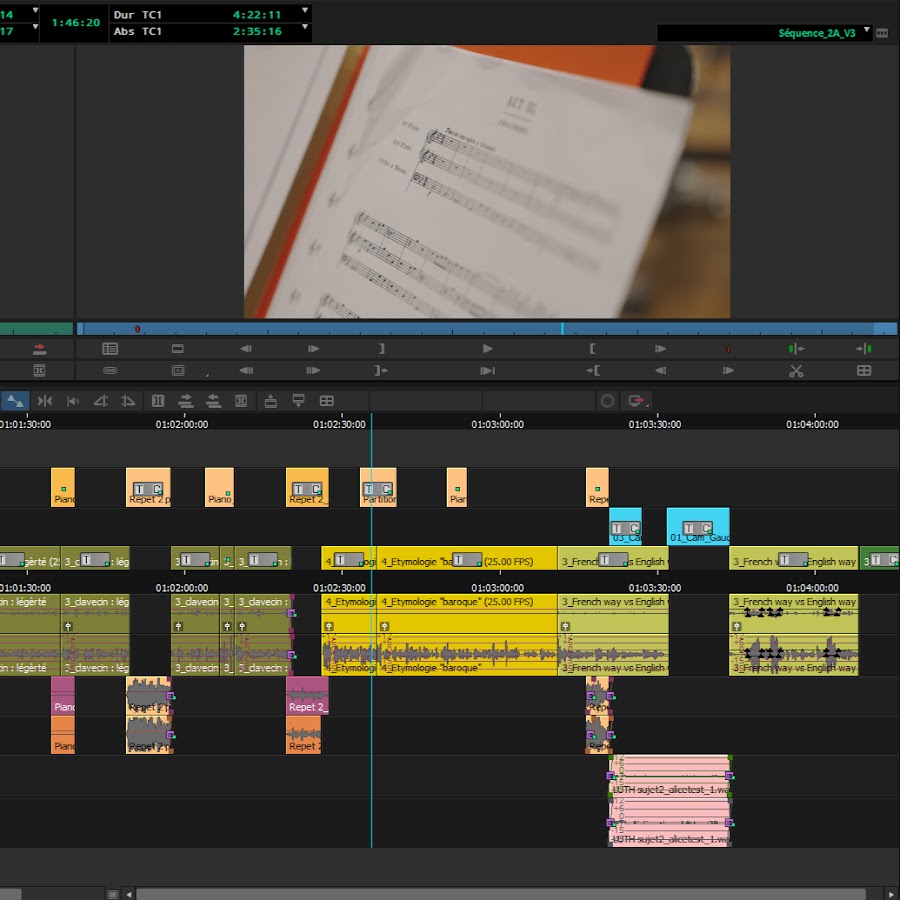
Task: Click the Dur TC1 label
Action: pyautogui.click(x=138, y=14)
